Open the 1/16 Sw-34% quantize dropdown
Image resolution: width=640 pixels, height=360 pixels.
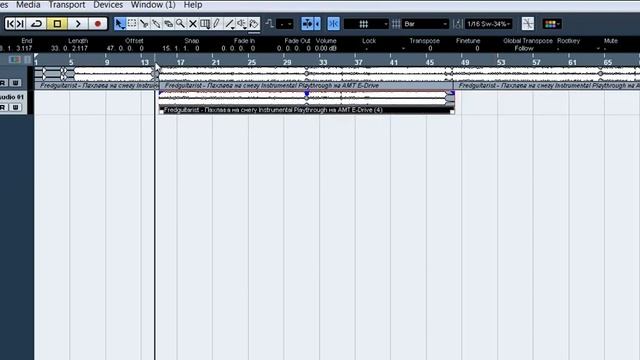[489, 24]
